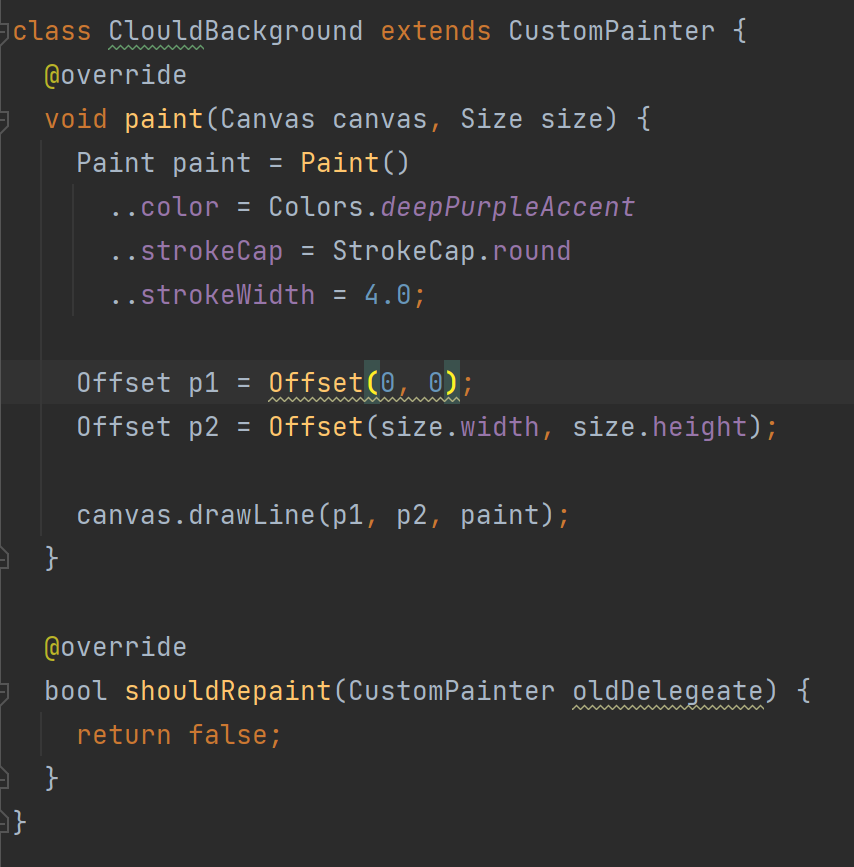Click @override annotation above shouldRepaint

pos(116,647)
